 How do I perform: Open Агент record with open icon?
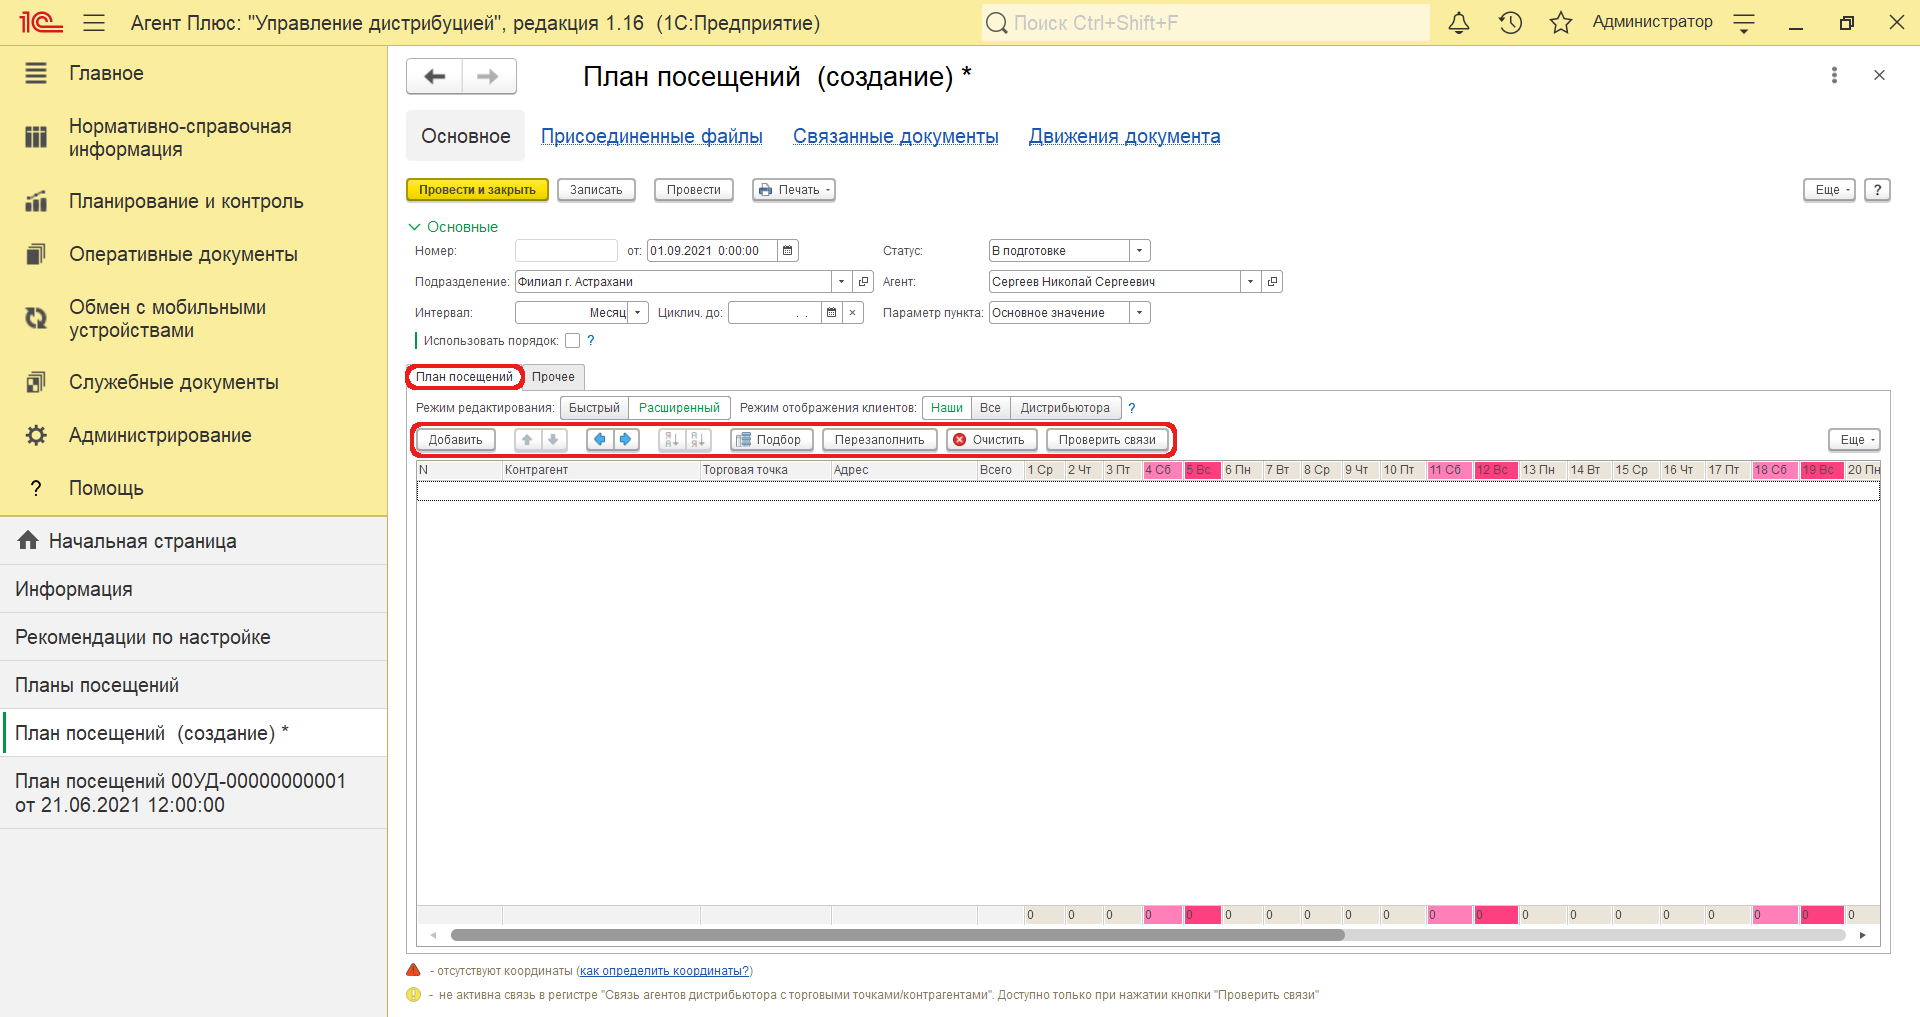1272,282
